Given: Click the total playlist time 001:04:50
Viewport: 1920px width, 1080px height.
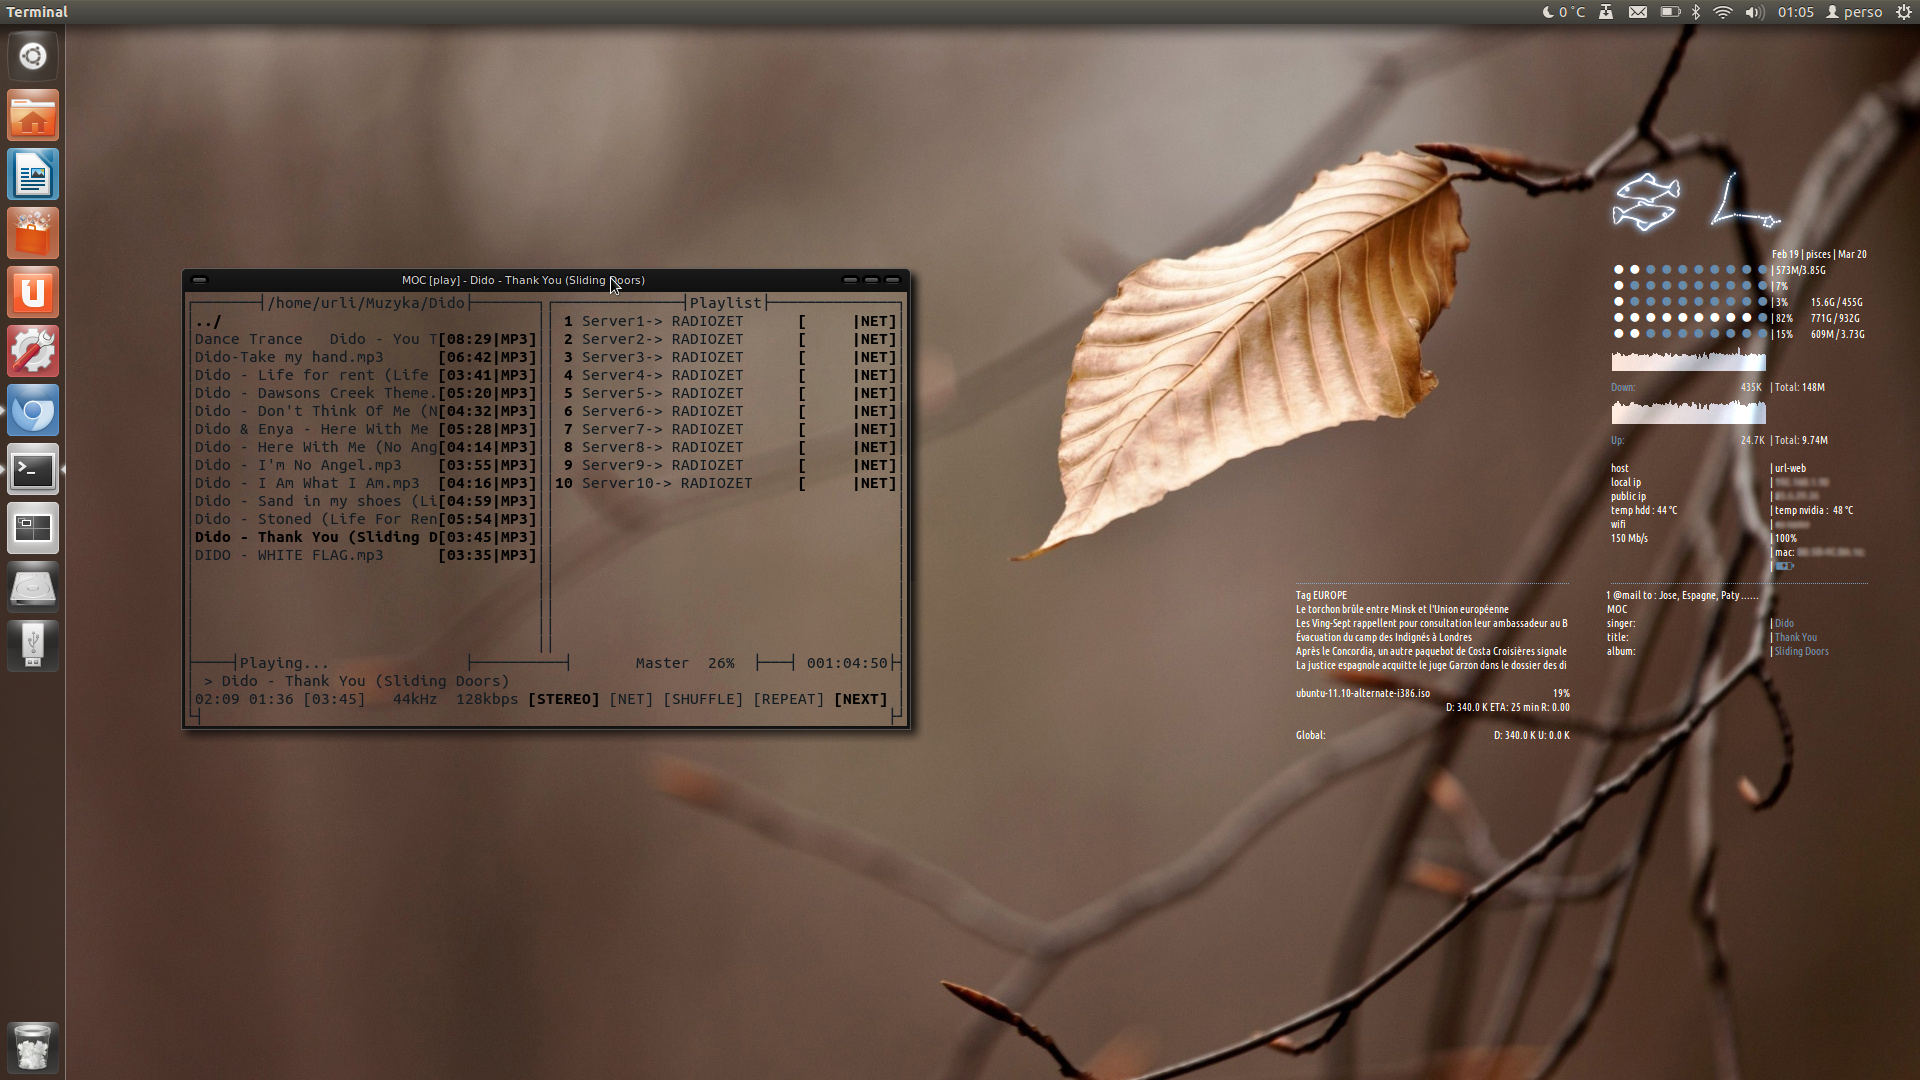Looking at the screenshot, I should point(847,663).
